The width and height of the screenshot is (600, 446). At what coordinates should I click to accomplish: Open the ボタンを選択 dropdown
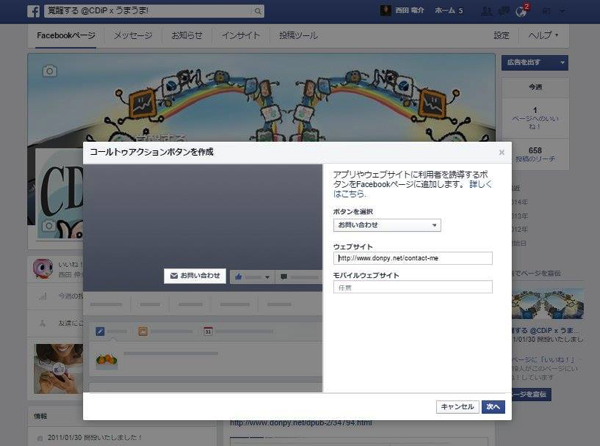[387, 225]
